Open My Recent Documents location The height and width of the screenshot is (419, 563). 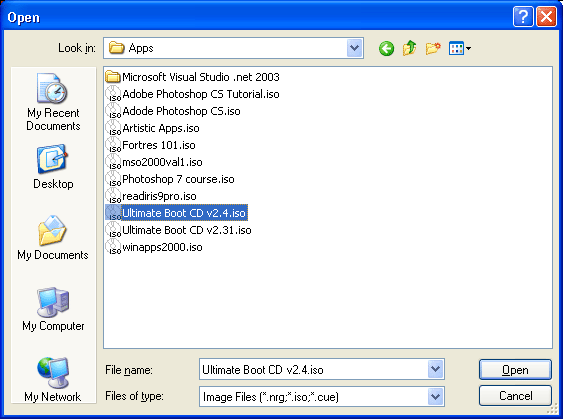[53, 102]
